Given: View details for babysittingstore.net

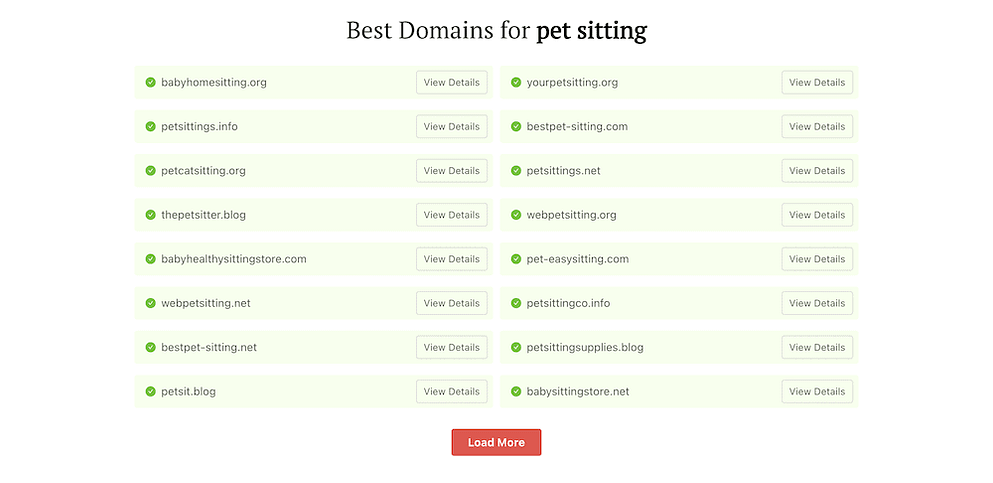Looking at the screenshot, I should [817, 392].
